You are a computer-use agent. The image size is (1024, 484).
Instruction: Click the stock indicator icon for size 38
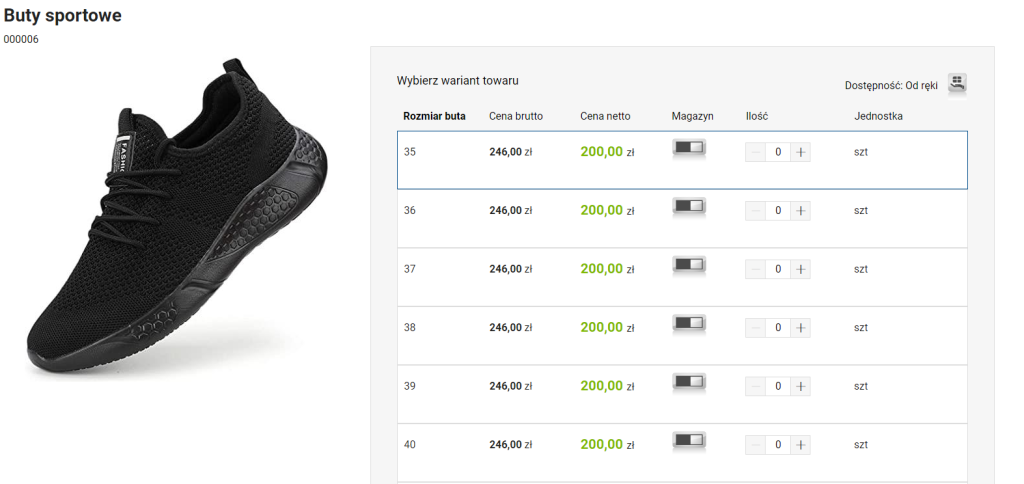pyautogui.click(x=689, y=323)
